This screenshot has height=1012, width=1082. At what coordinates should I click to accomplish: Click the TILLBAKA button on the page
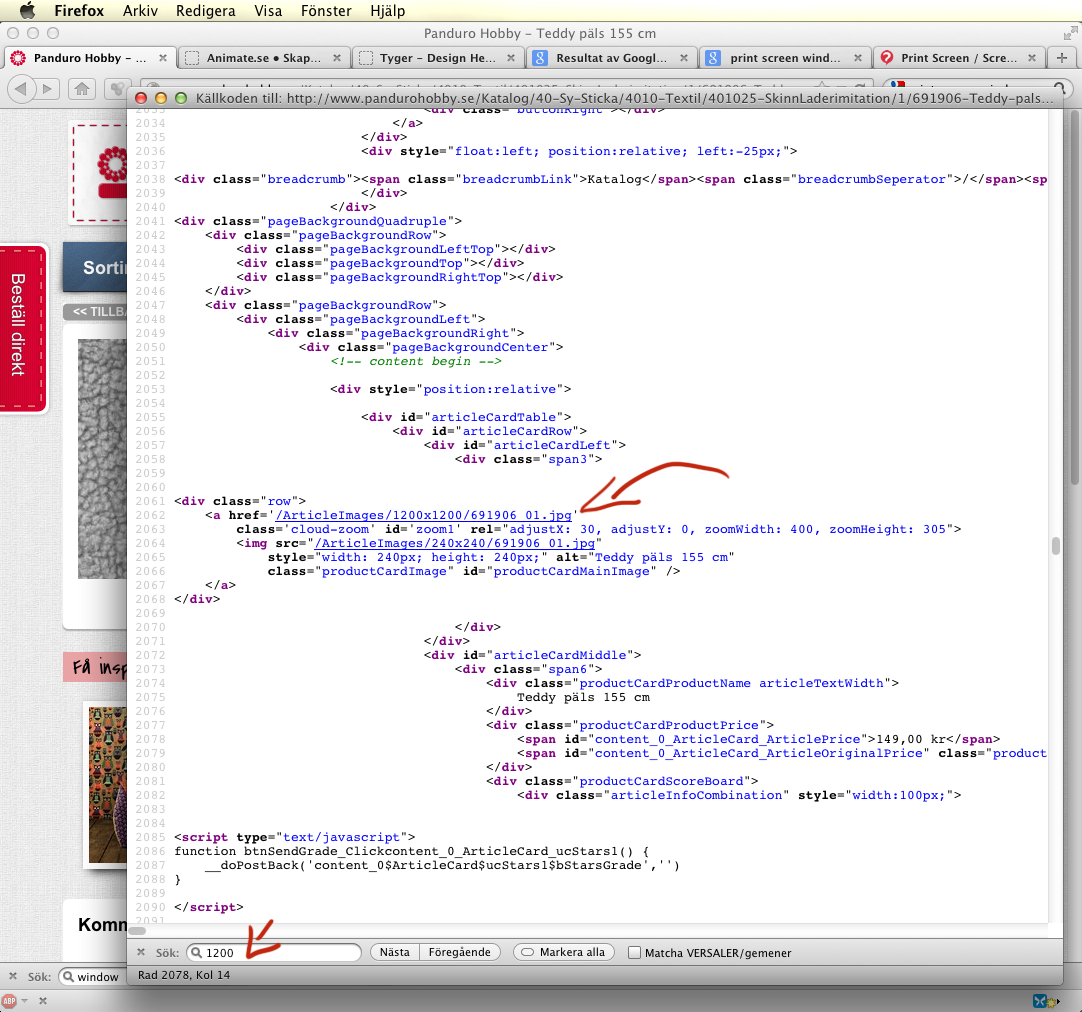pos(95,312)
